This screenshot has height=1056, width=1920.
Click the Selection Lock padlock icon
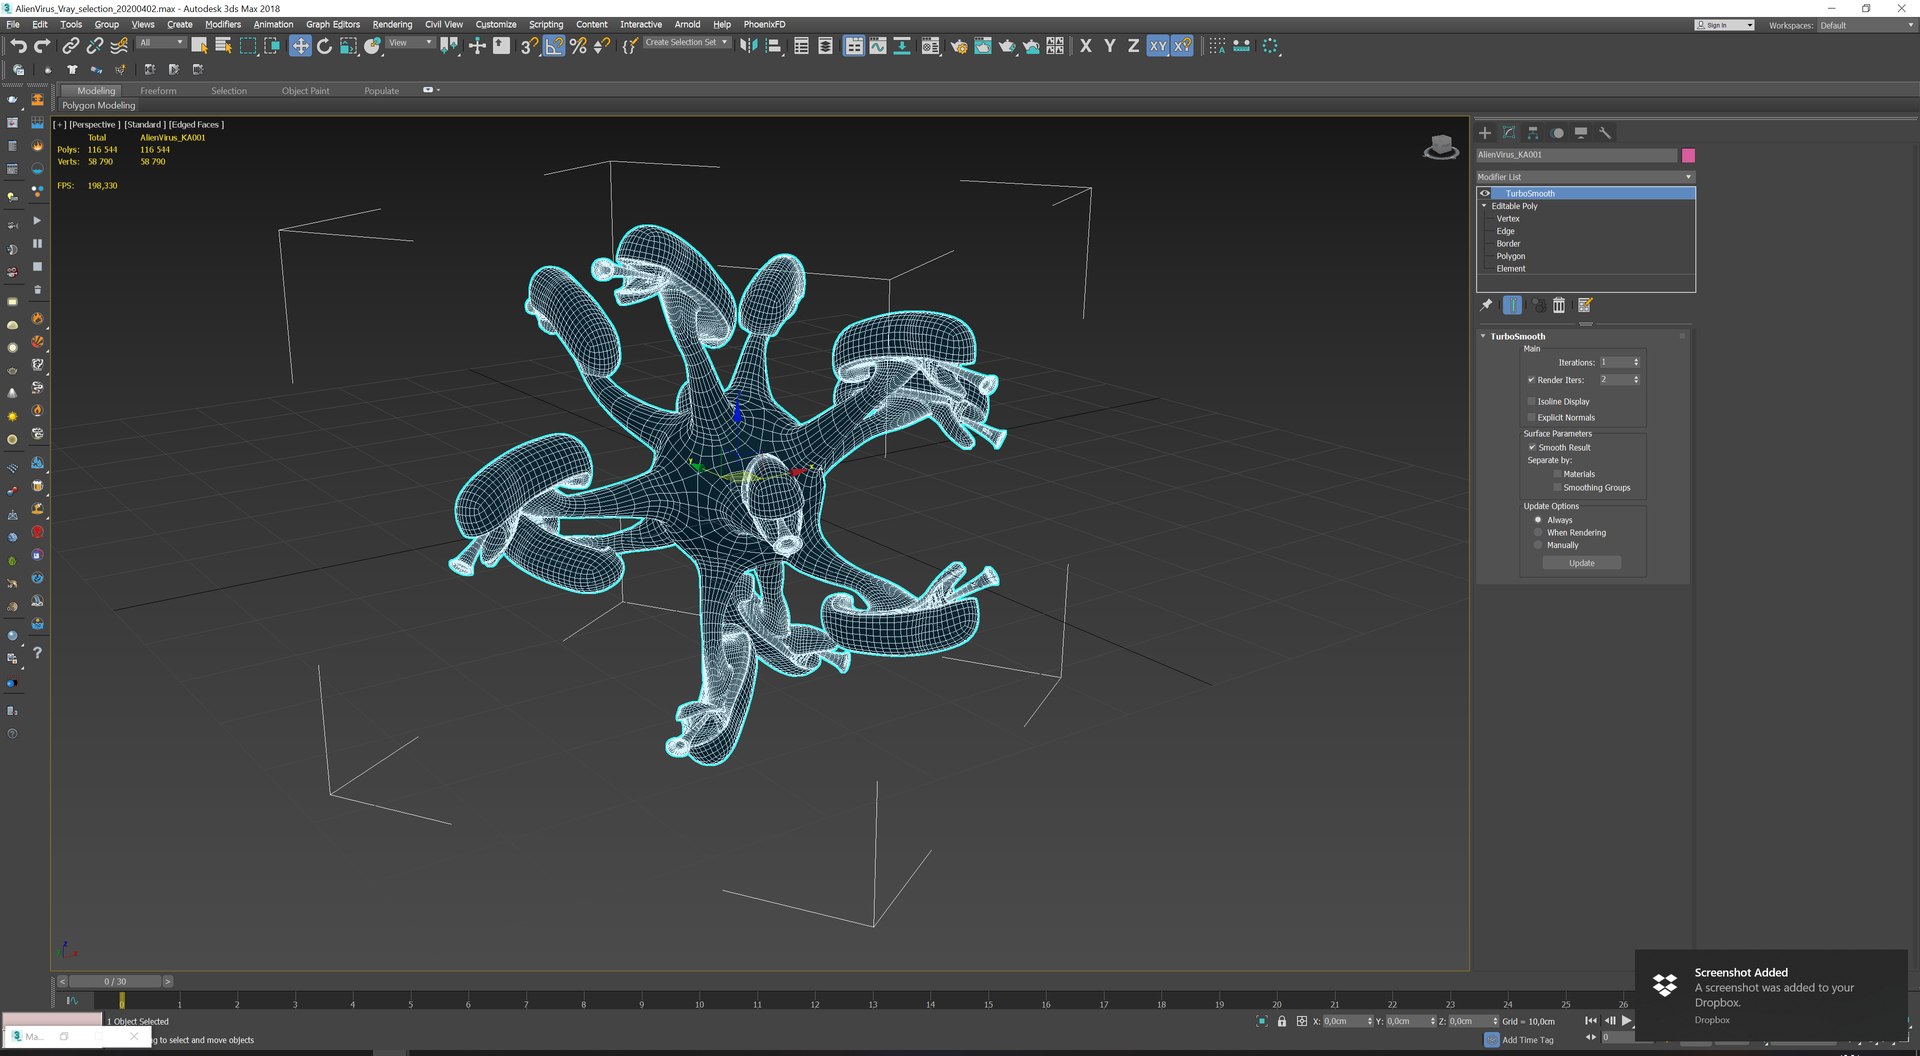(x=1282, y=1021)
